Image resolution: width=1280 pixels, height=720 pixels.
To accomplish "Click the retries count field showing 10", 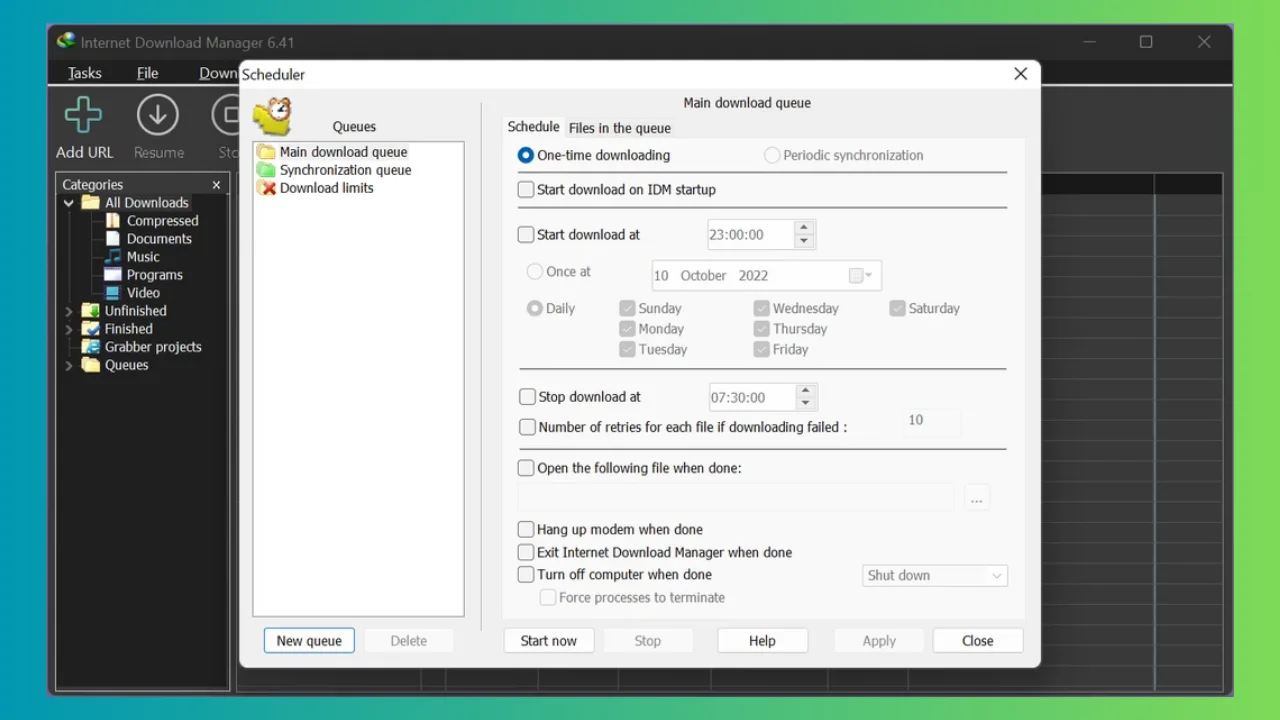I will pos(932,421).
